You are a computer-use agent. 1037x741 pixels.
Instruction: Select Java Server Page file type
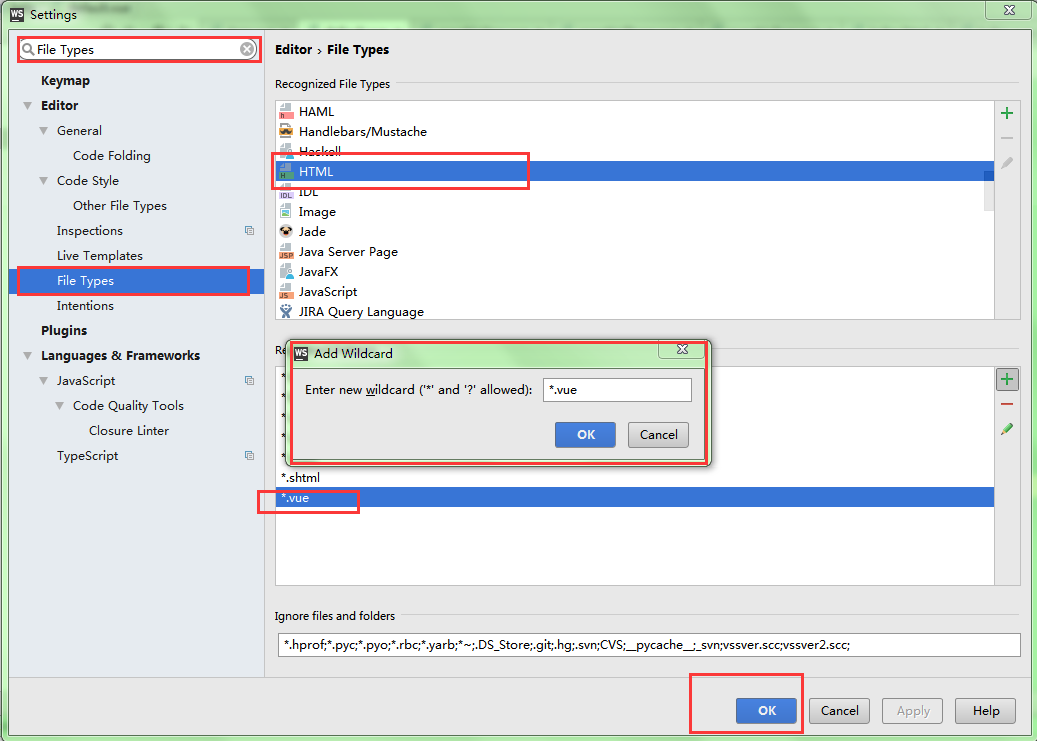(634, 251)
